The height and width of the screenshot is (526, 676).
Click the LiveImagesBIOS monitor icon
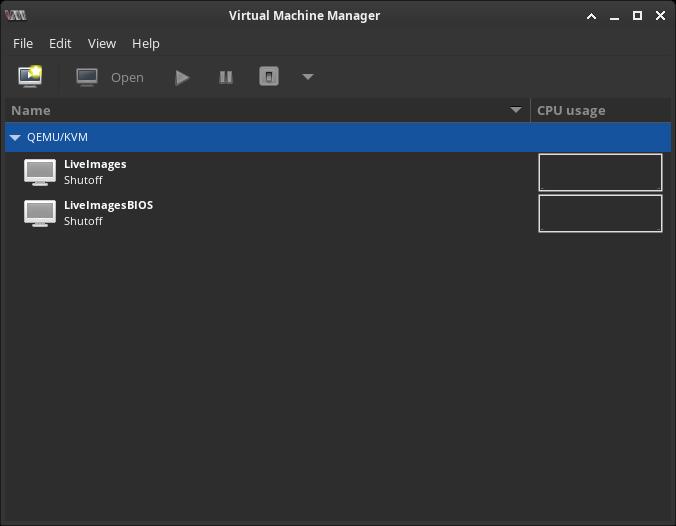(40, 213)
